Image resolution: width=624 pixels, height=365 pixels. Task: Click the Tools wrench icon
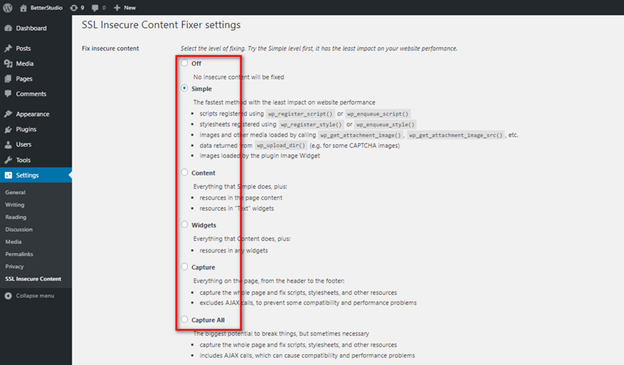coord(8,160)
